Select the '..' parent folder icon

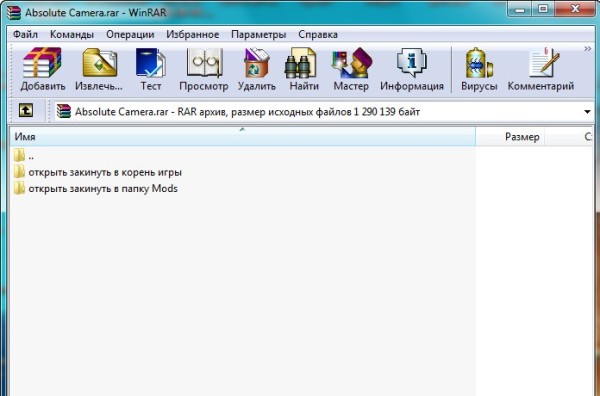(19, 155)
